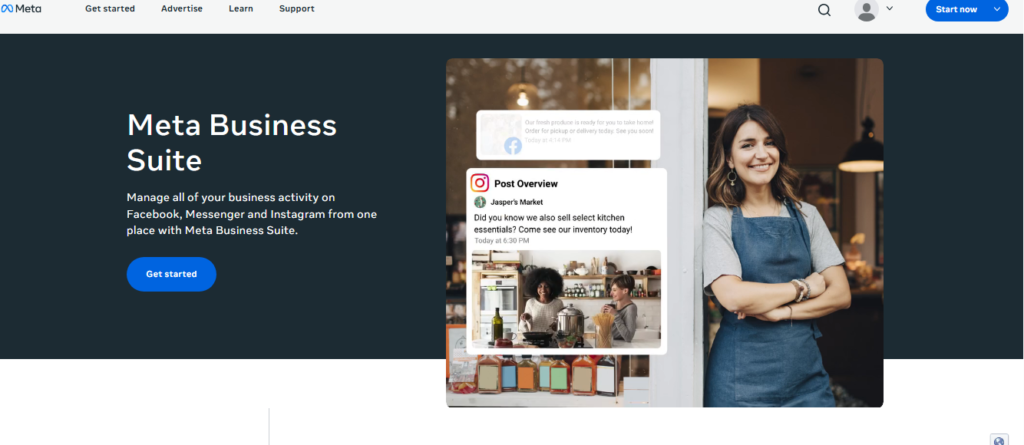Image resolution: width=1024 pixels, height=445 pixels.
Task: Open the Learn menu
Action: click(x=241, y=8)
